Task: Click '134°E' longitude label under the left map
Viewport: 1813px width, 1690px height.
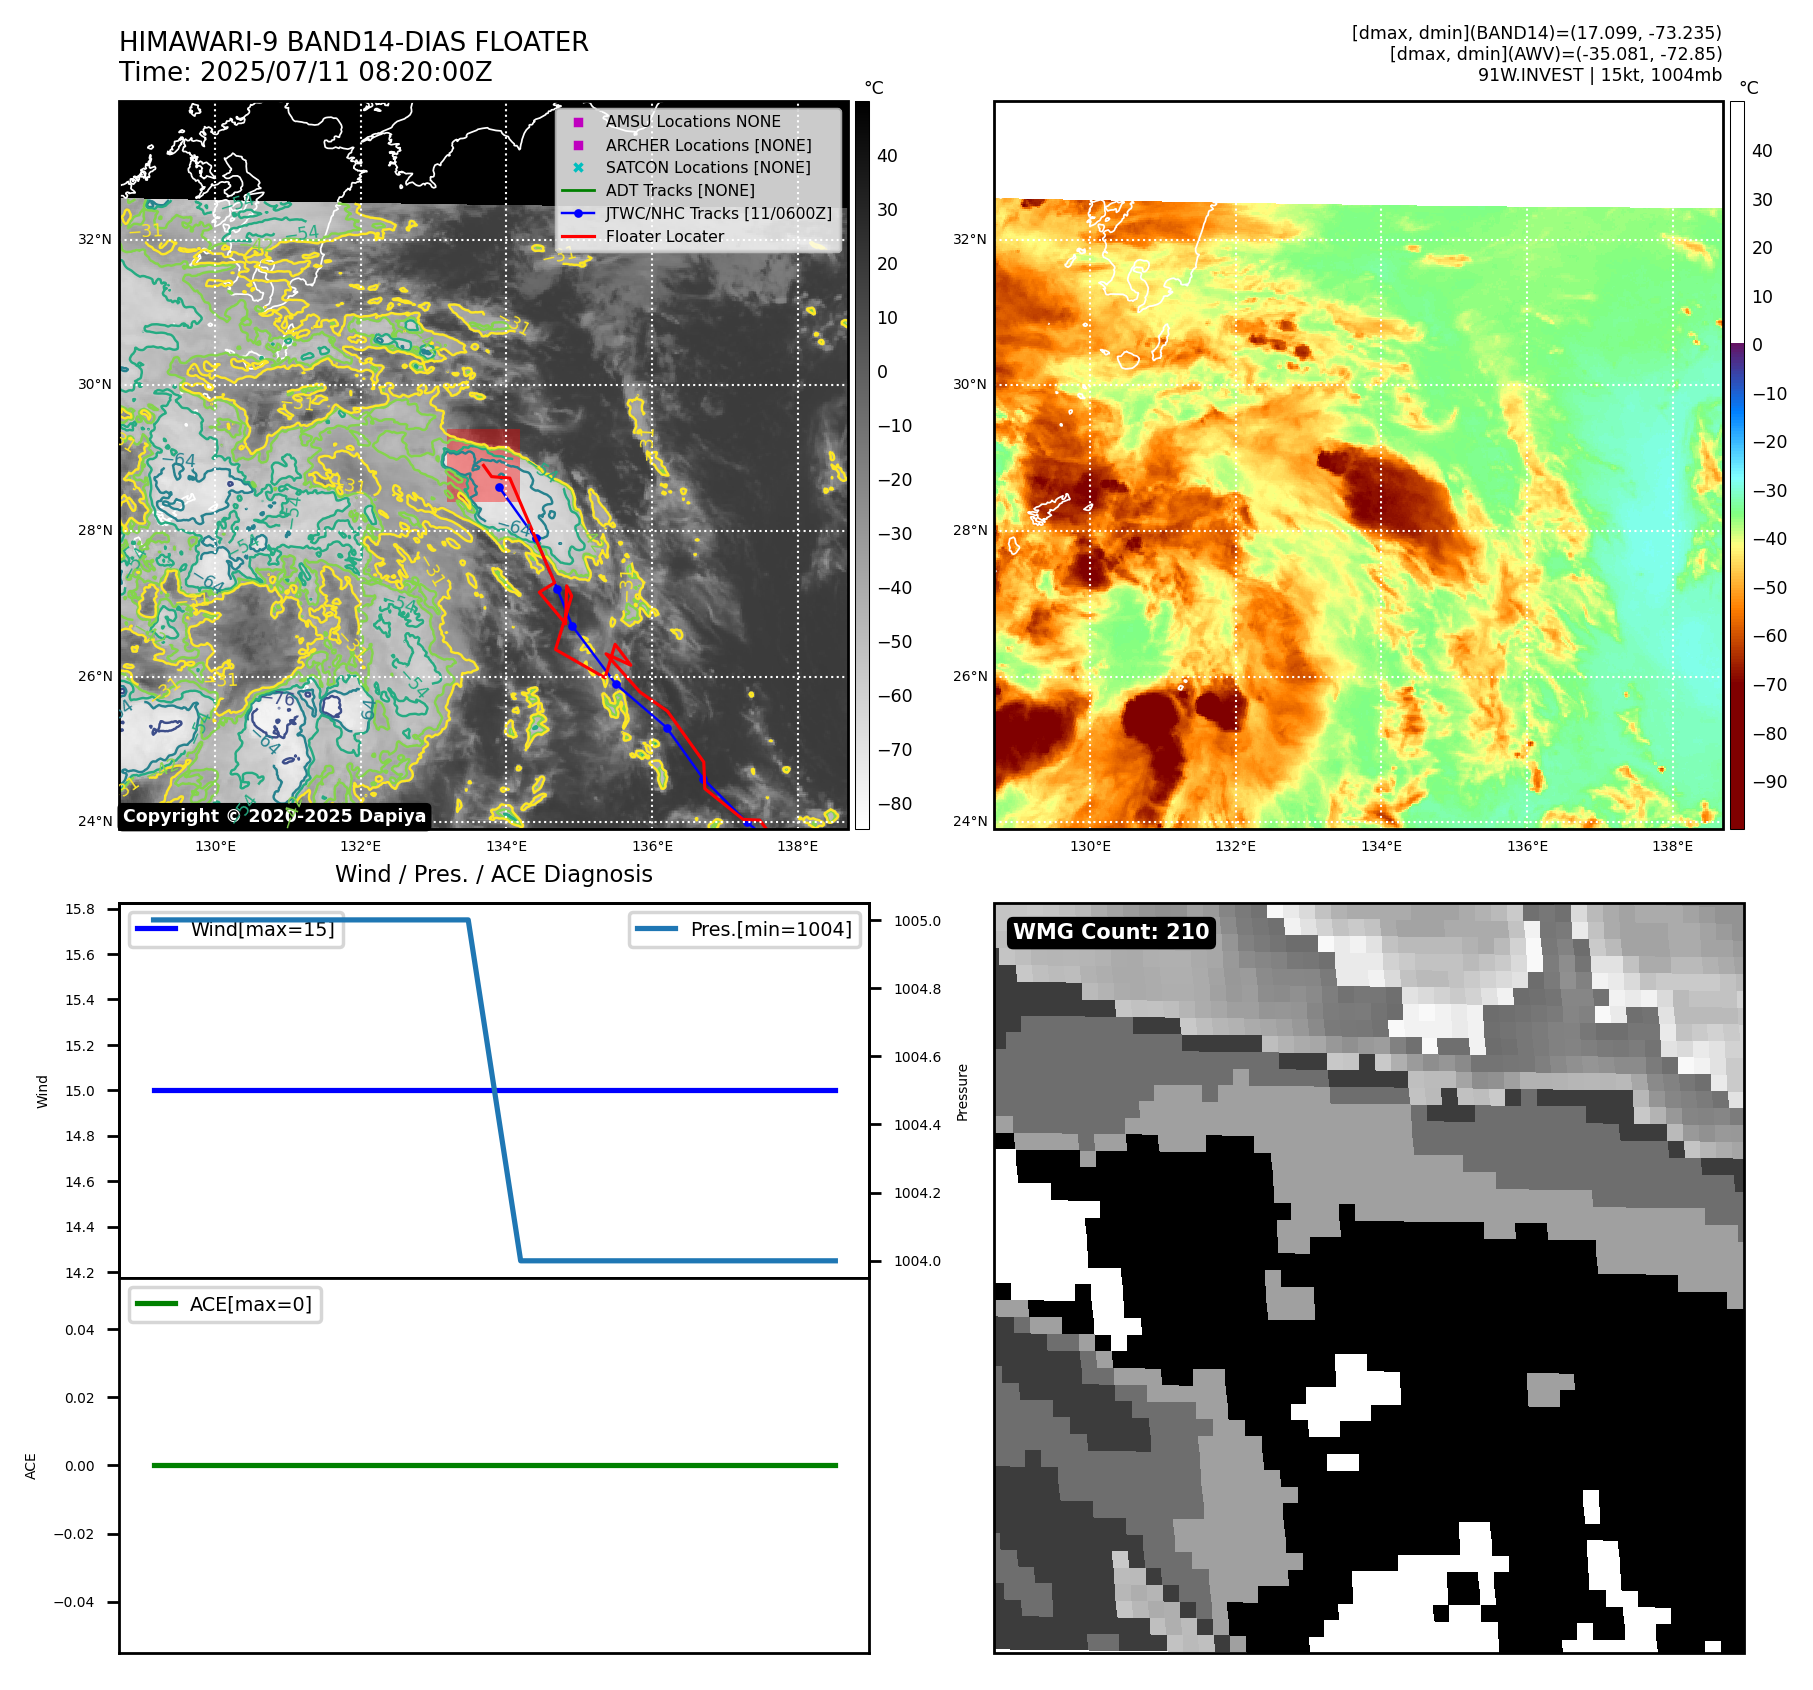Action: (507, 846)
